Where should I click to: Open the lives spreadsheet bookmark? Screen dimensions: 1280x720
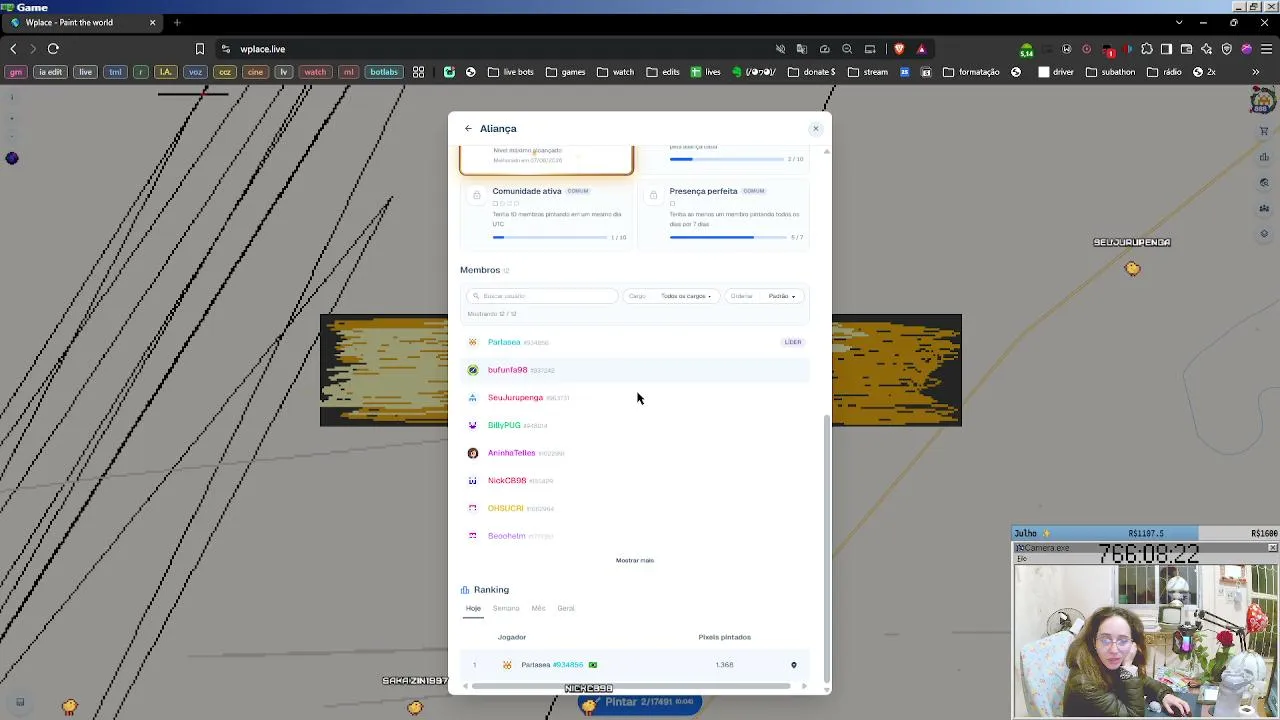click(x=705, y=72)
